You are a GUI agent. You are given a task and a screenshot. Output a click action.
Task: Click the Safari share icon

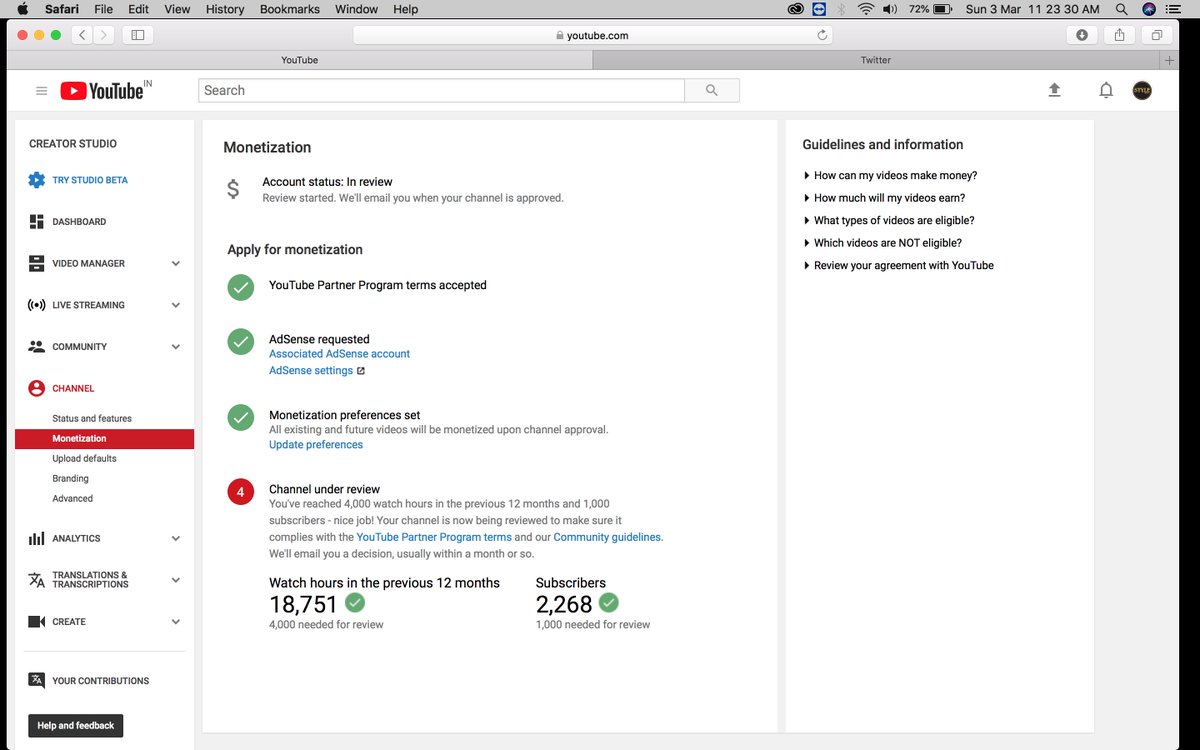(x=1119, y=35)
